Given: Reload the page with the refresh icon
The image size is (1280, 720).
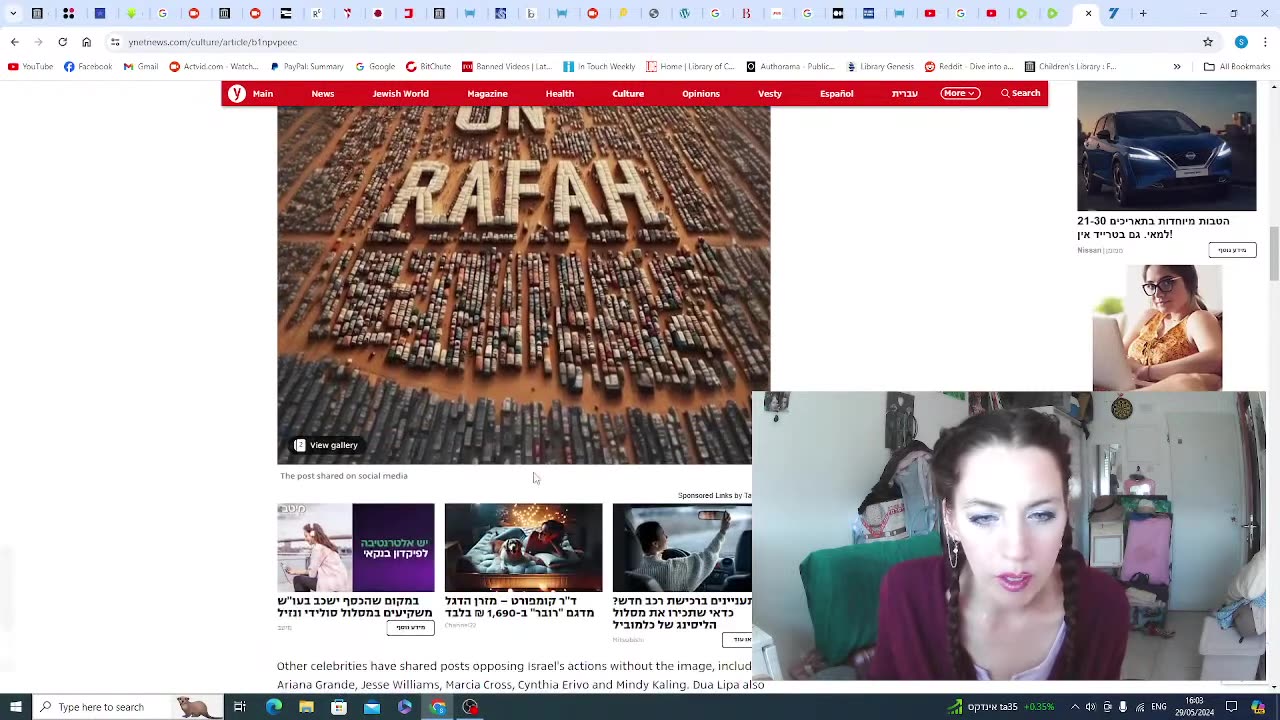Looking at the screenshot, I should click(x=62, y=42).
